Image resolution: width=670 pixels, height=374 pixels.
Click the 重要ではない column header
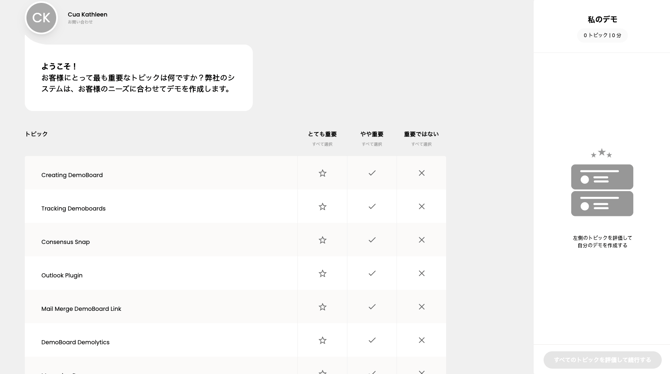click(421, 134)
